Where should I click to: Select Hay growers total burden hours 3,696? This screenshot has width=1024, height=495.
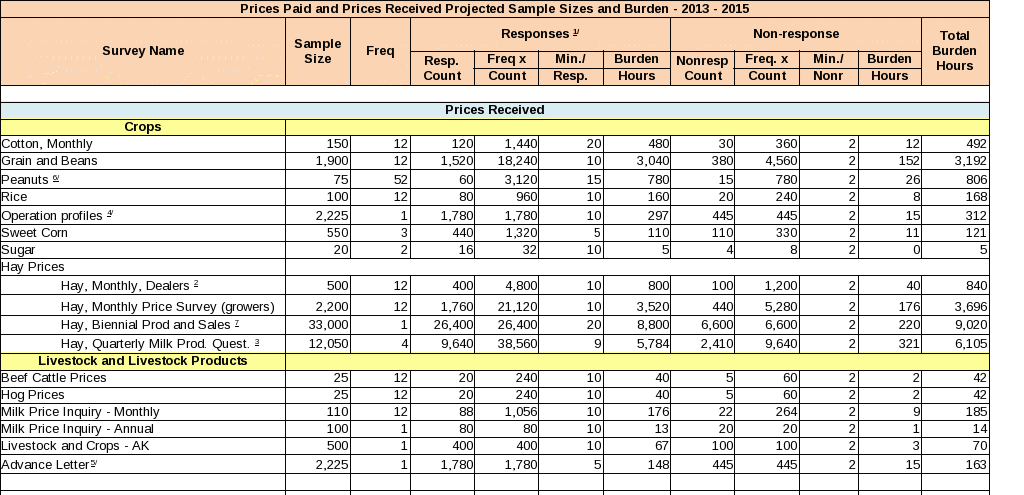(x=971, y=306)
